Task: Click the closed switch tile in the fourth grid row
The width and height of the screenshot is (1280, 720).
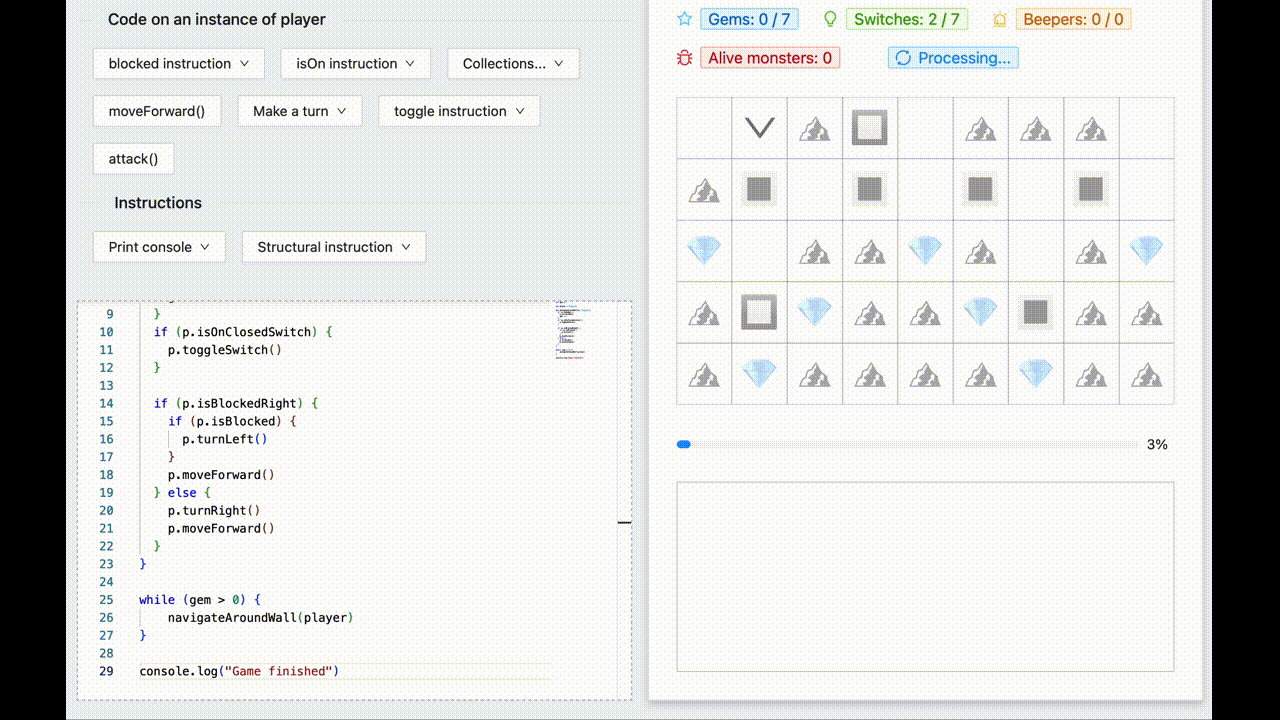Action: click(1036, 313)
